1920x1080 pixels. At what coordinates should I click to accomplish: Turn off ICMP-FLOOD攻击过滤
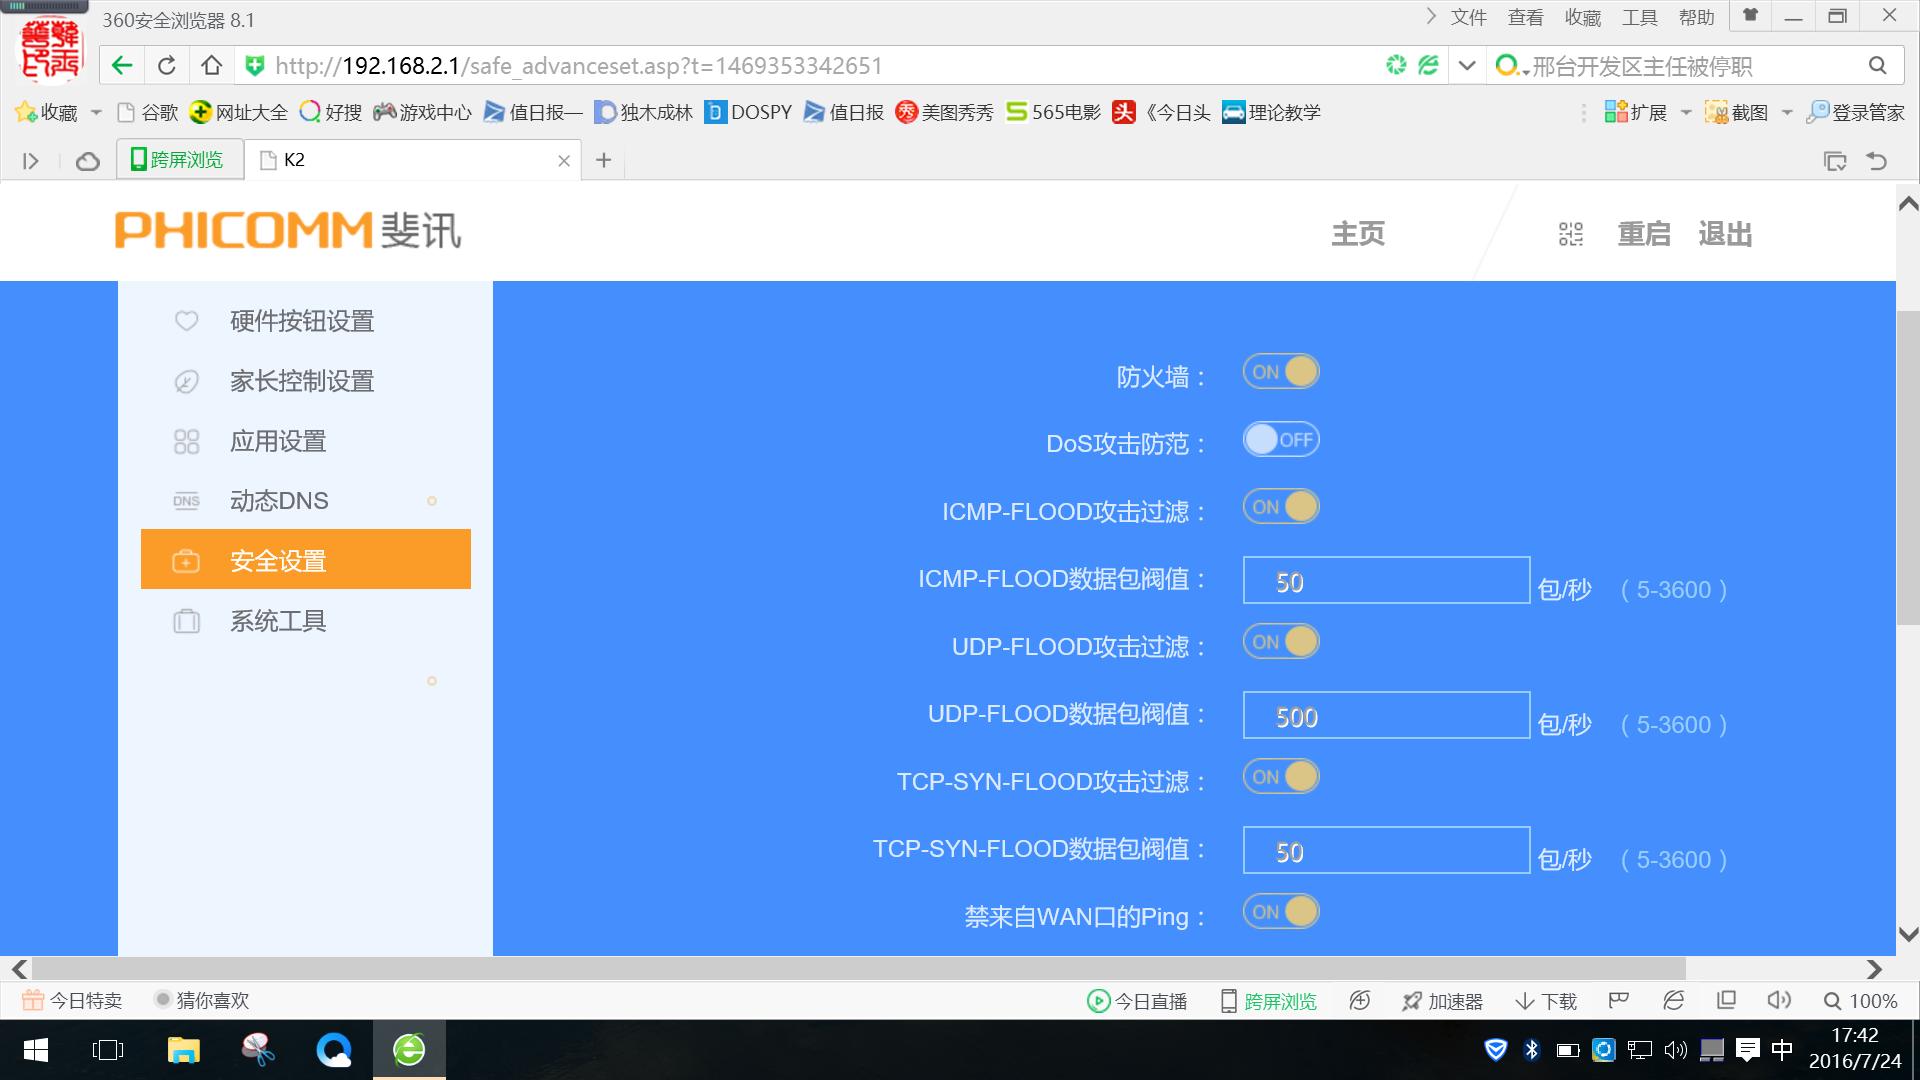(x=1281, y=507)
